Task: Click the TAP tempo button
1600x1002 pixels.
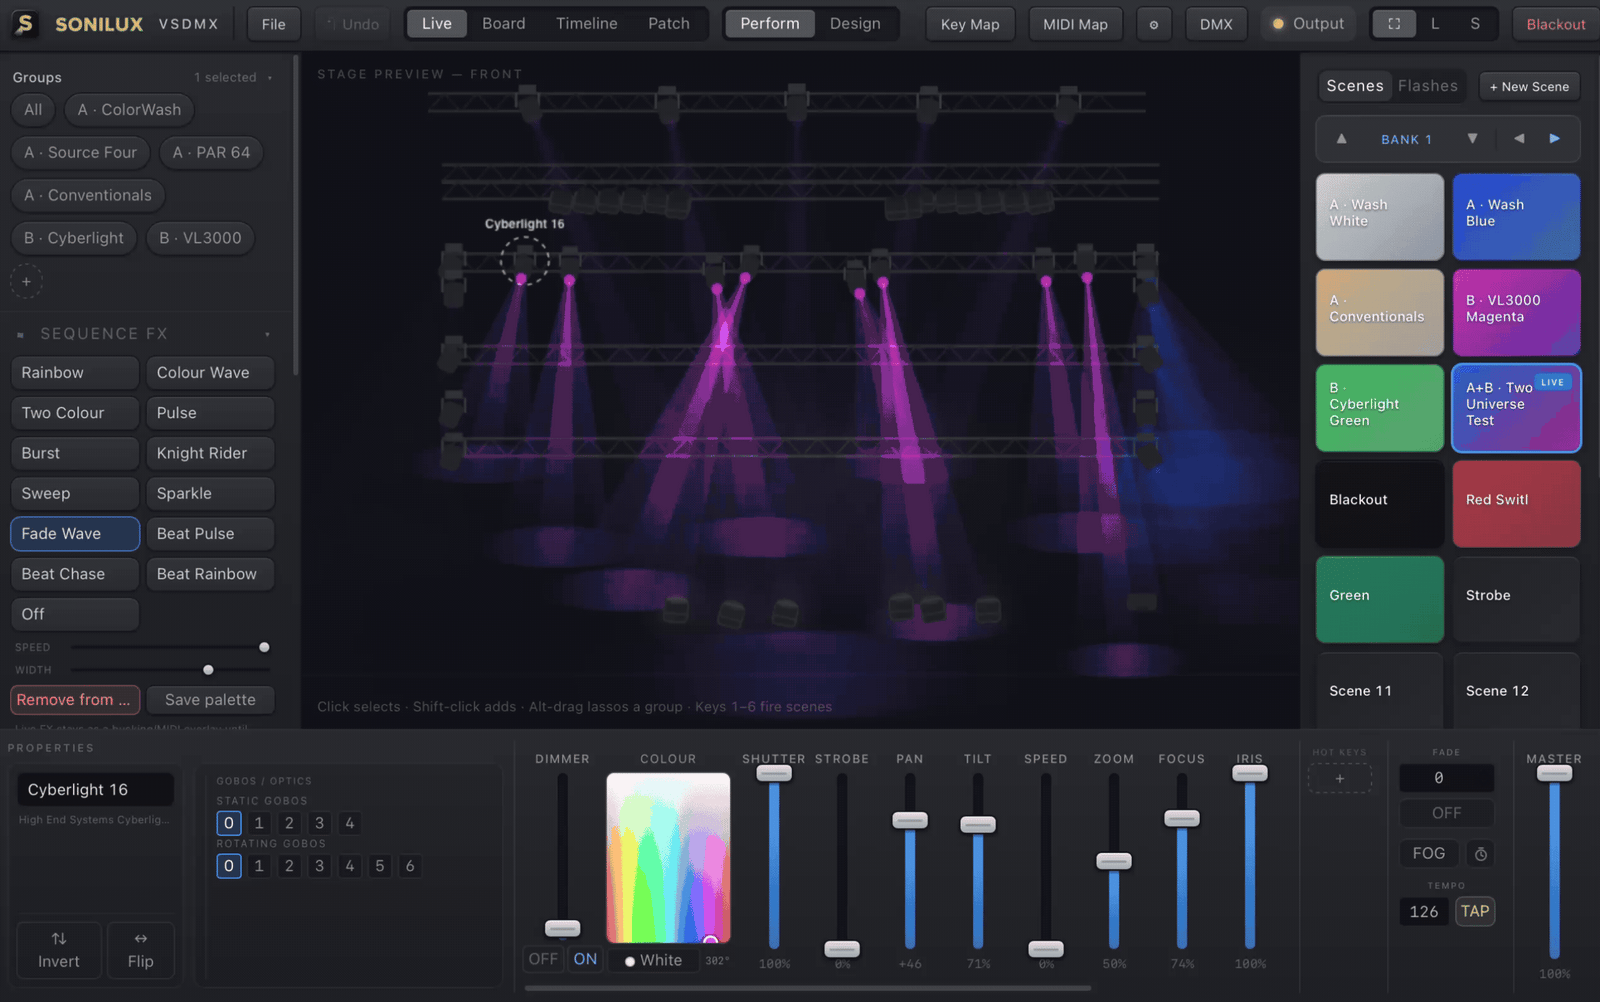Action: 1475,911
